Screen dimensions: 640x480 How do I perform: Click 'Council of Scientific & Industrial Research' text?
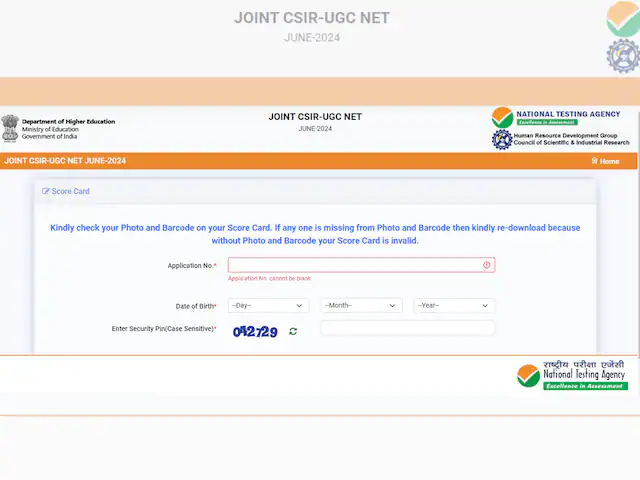tap(571, 142)
